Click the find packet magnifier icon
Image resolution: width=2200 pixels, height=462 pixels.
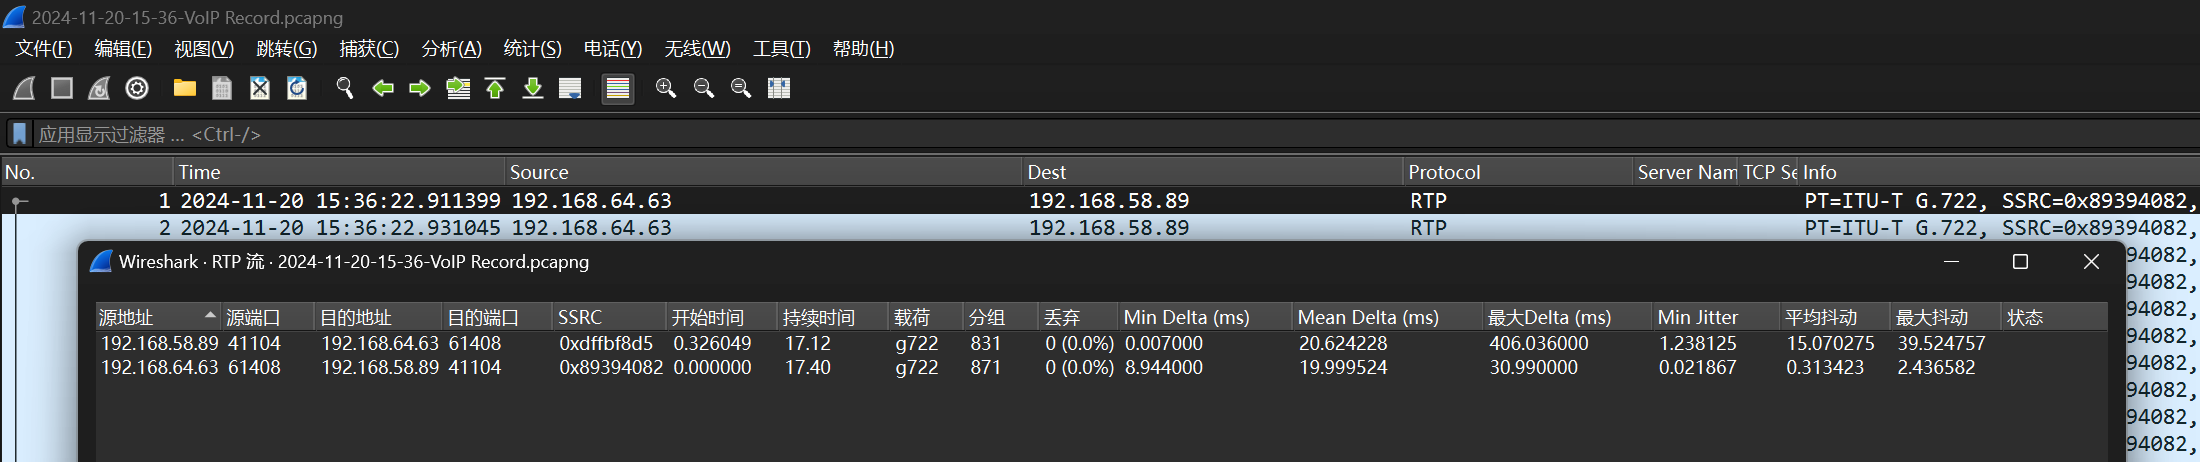coord(345,89)
